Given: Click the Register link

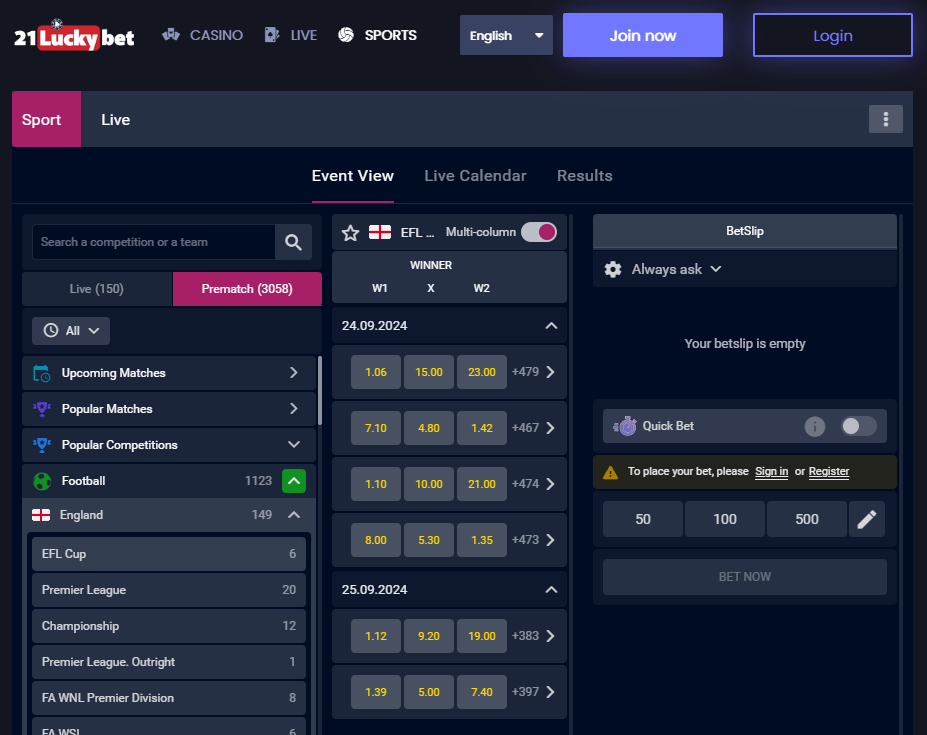Looking at the screenshot, I should pos(828,471).
